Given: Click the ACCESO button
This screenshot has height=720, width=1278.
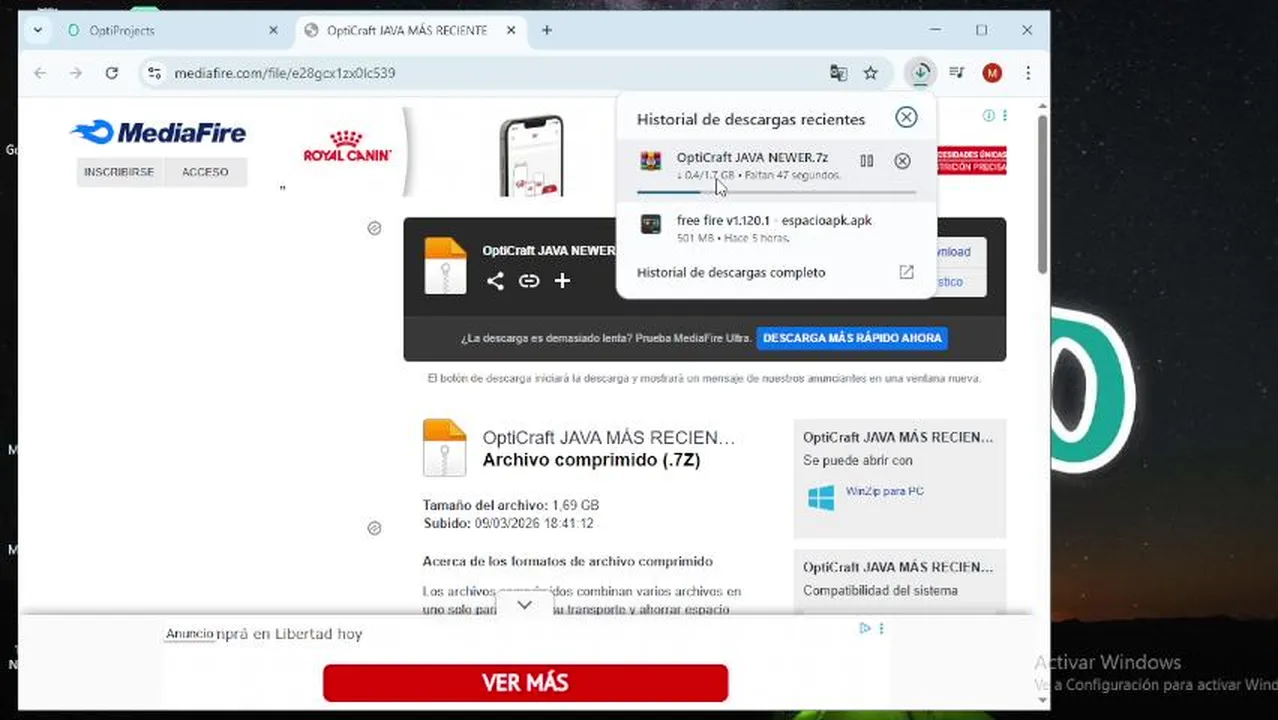Looking at the screenshot, I should [205, 172].
